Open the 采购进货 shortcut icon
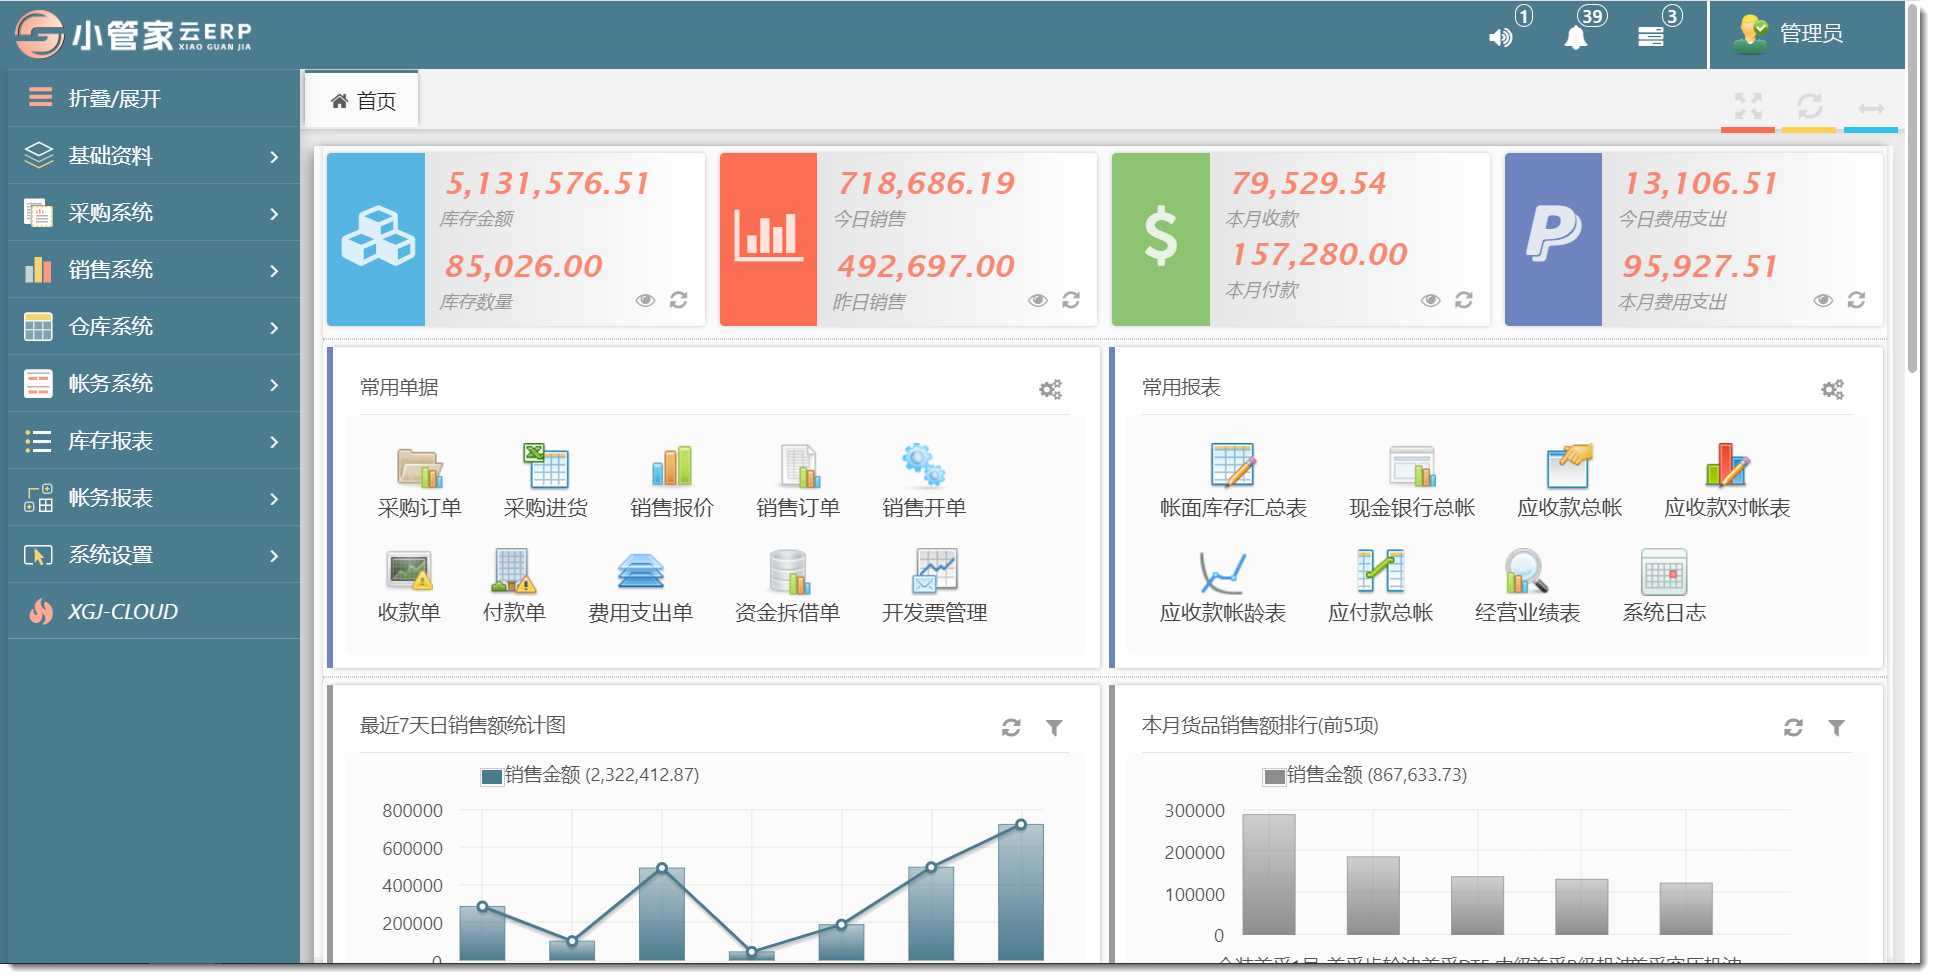Viewport: 1935px width, 979px height. [545, 467]
